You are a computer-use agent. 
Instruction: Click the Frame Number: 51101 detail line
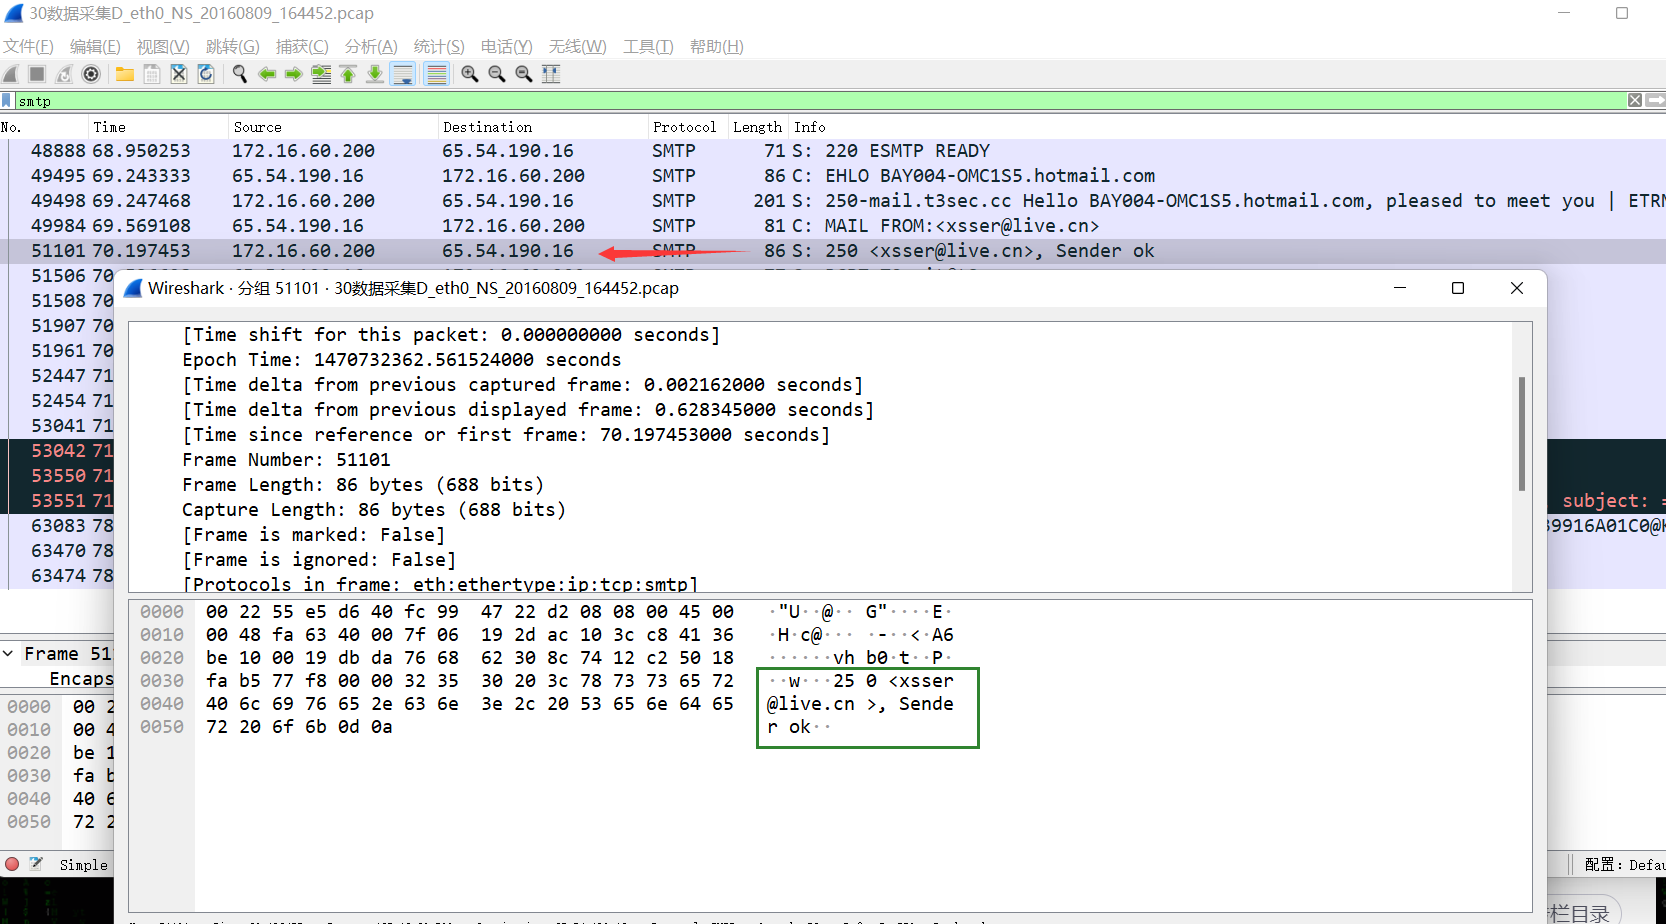pyautogui.click(x=286, y=460)
